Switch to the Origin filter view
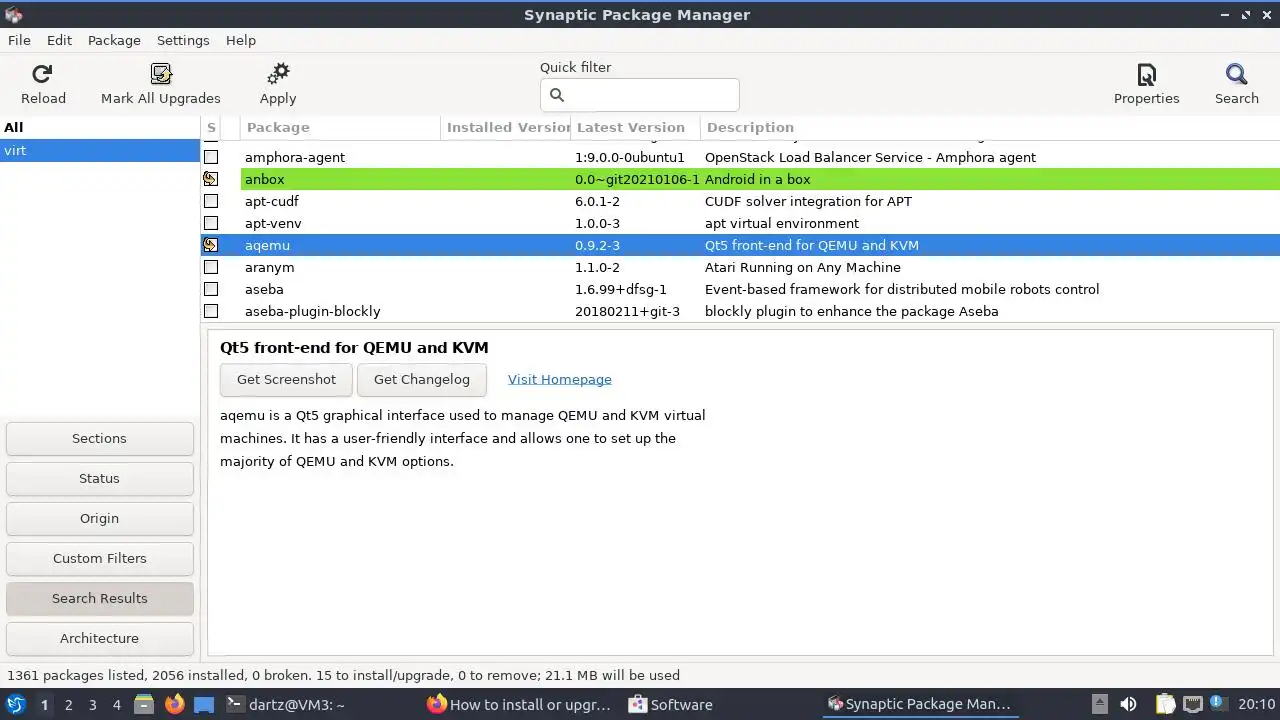 (99, 518)
